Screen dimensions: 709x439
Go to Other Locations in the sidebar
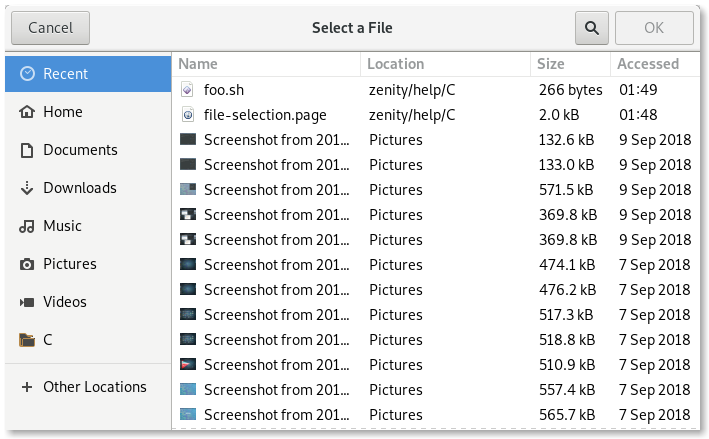tap(94, 387)
